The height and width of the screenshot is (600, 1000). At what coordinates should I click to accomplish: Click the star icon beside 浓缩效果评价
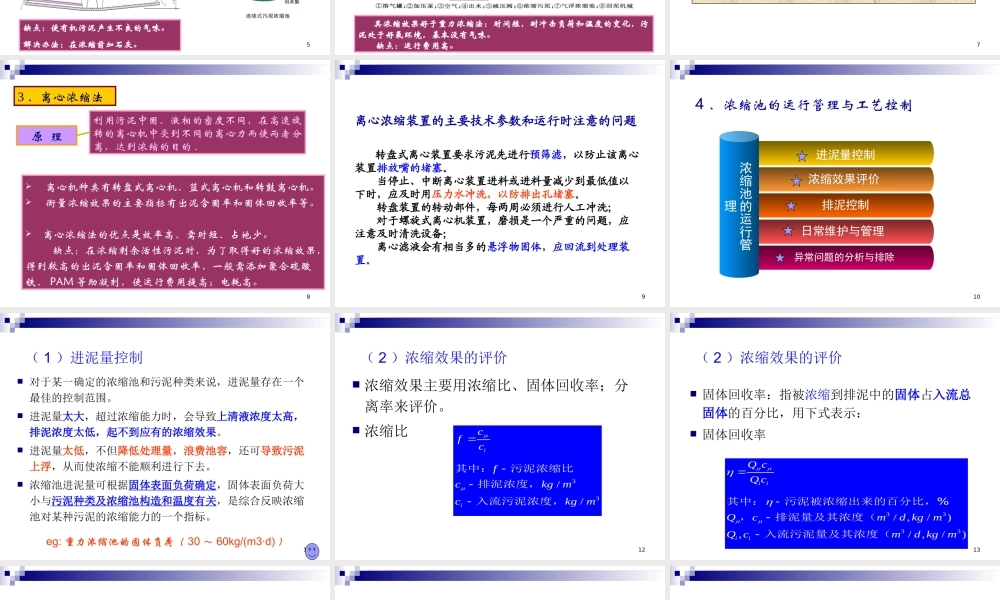796,181
